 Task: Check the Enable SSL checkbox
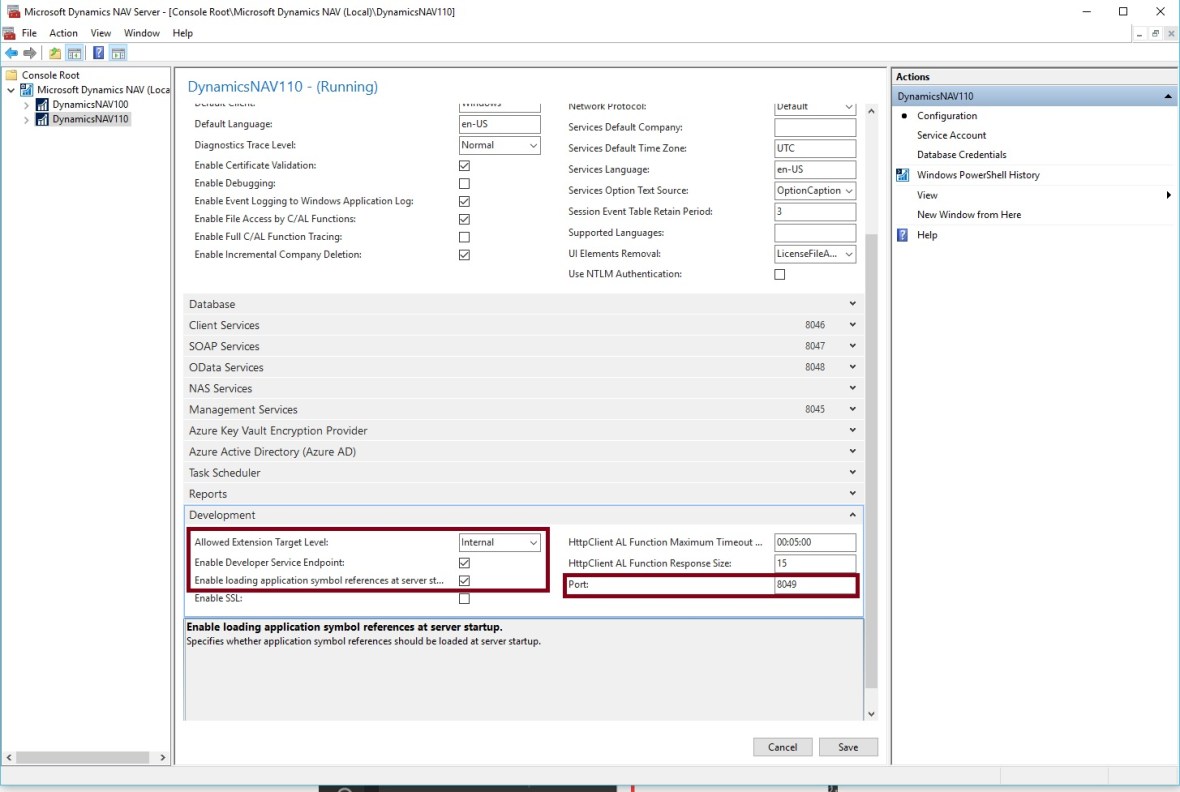[464, 599]
